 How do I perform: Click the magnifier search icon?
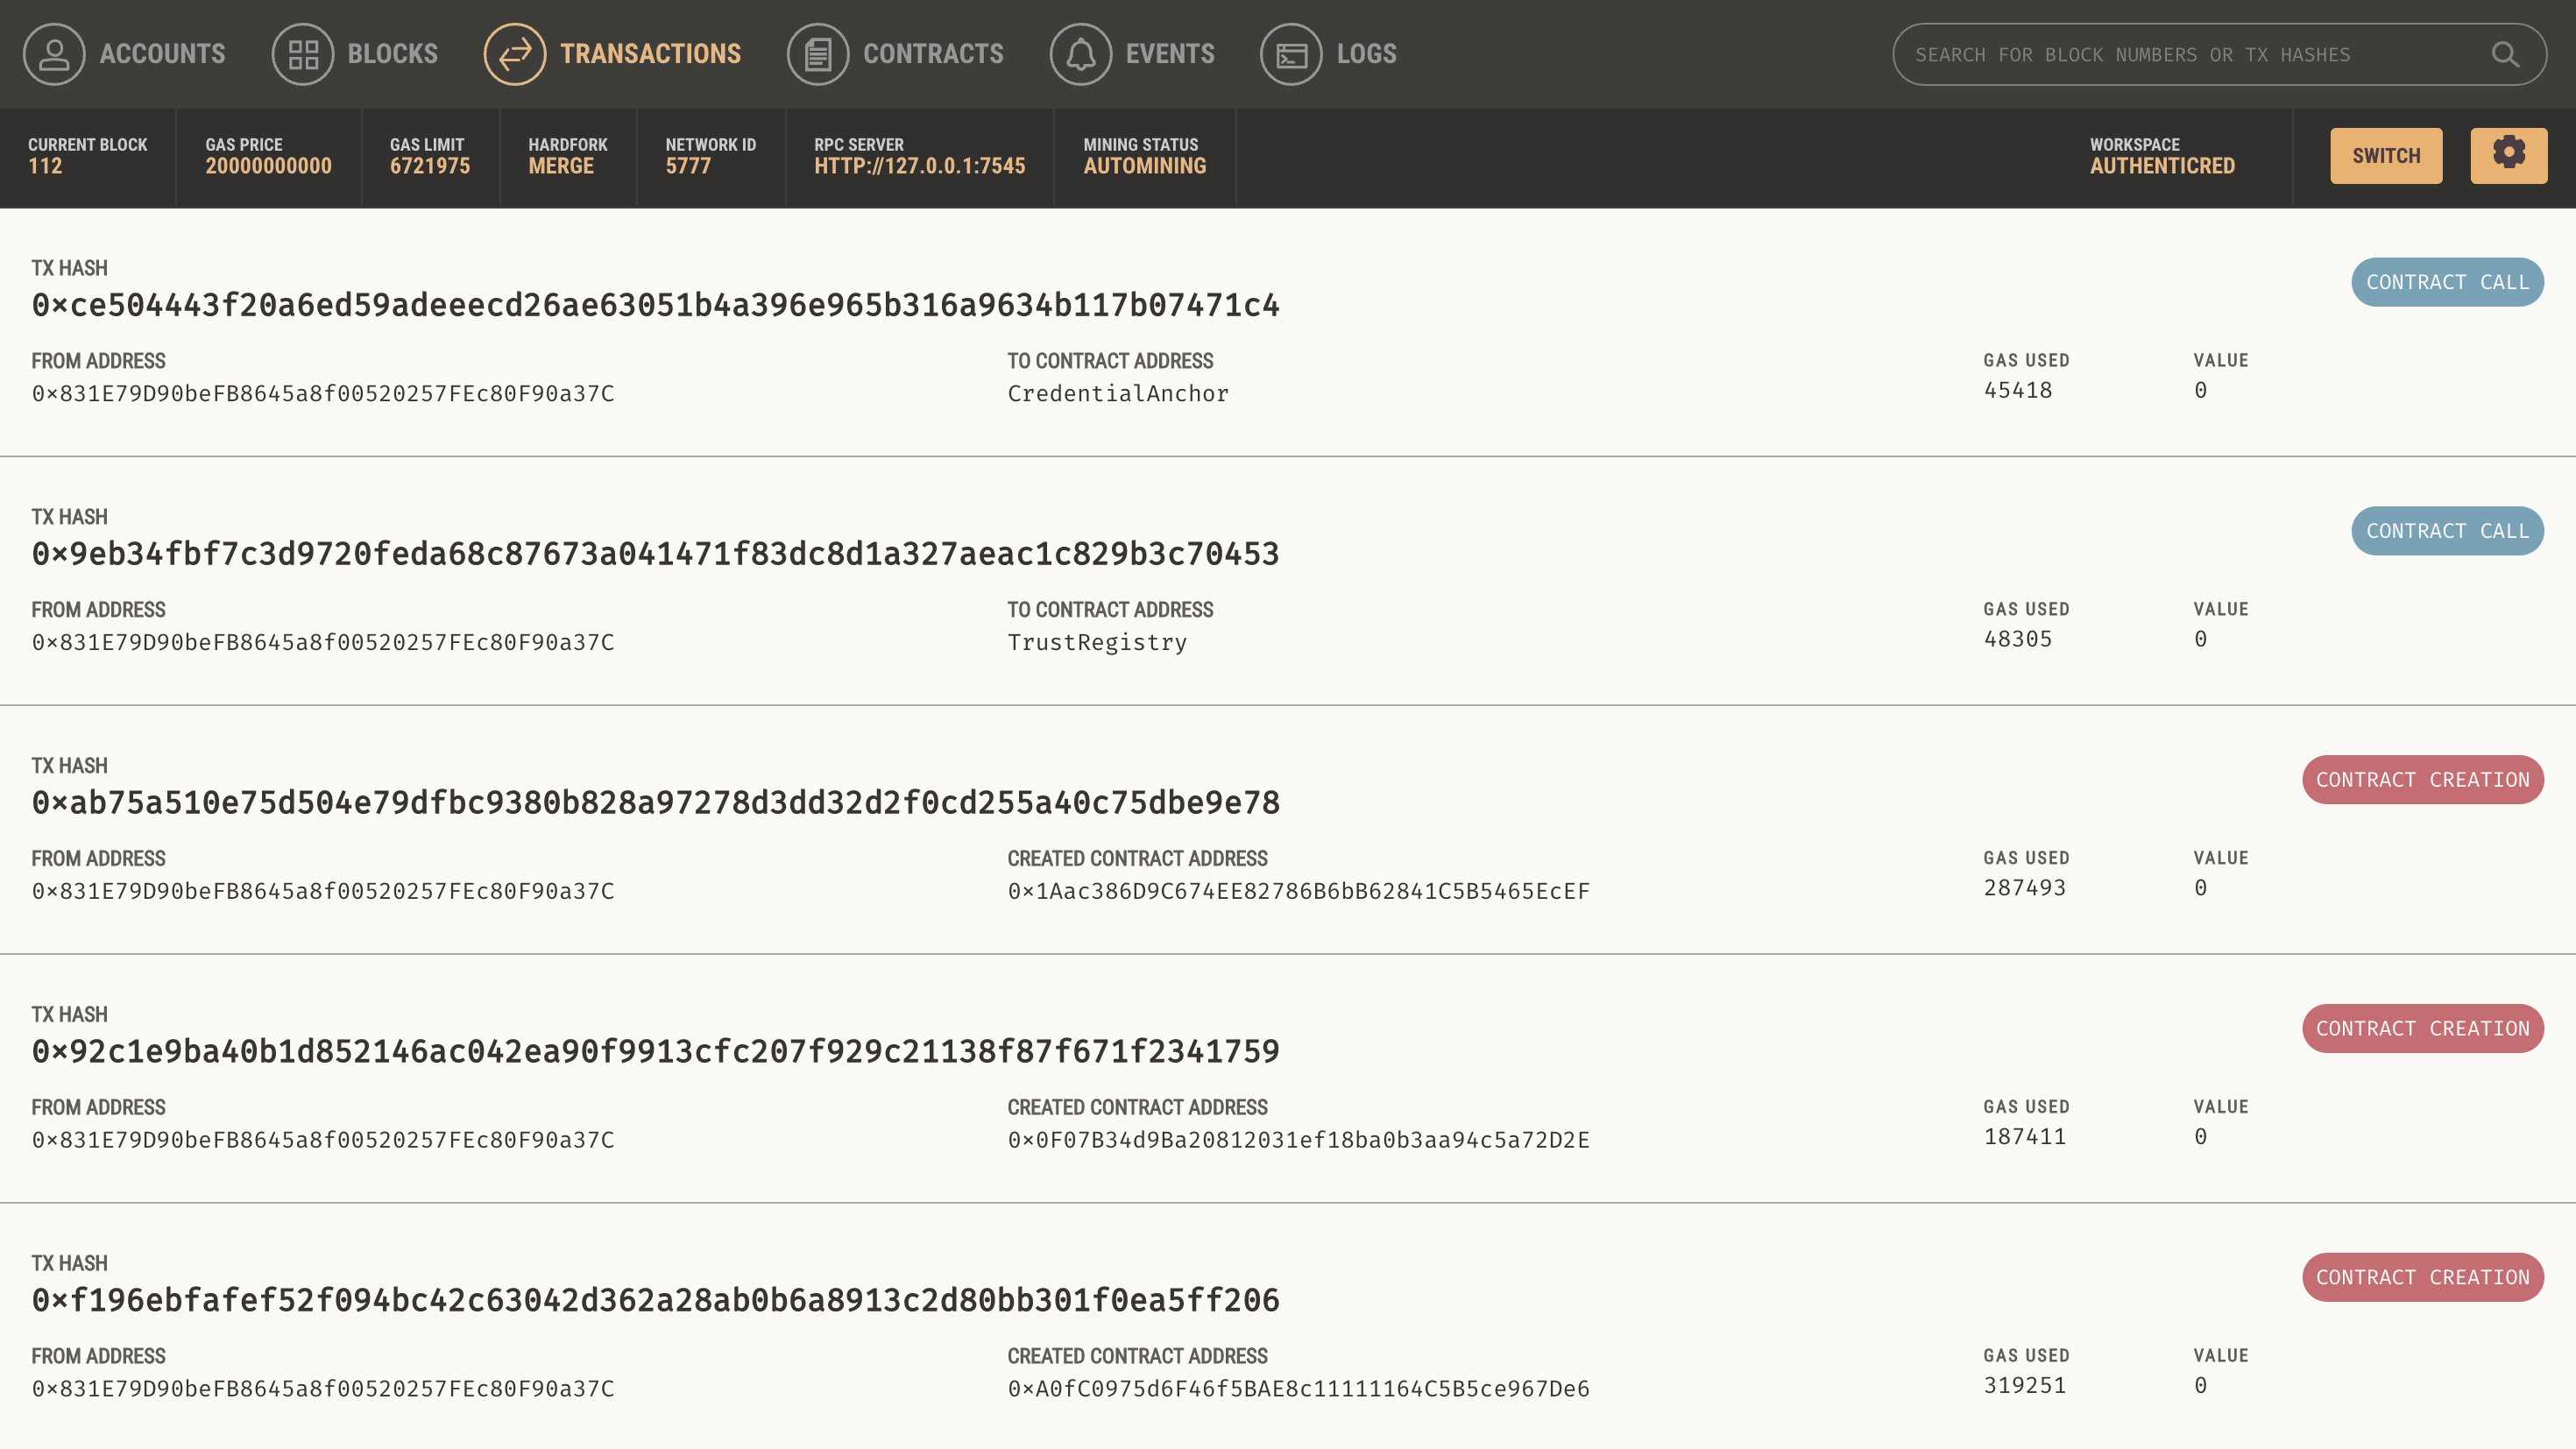pyautogui.click(x=2504, y=54)
